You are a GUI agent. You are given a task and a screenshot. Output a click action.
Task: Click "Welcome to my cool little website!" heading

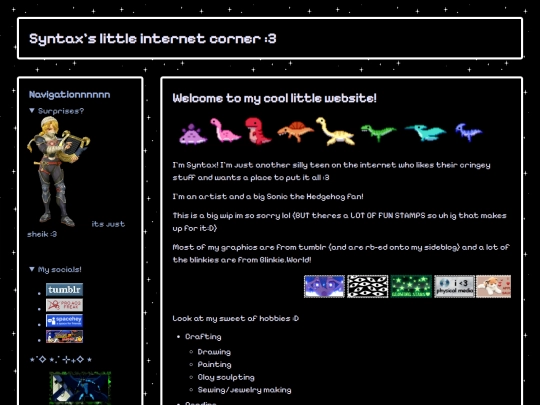(274, 98)
